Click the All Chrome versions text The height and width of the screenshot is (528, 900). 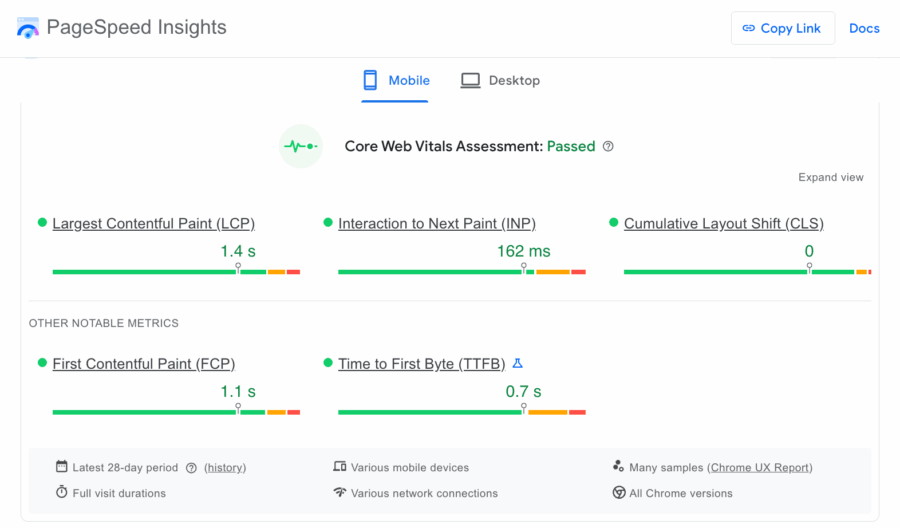point(681,494)
